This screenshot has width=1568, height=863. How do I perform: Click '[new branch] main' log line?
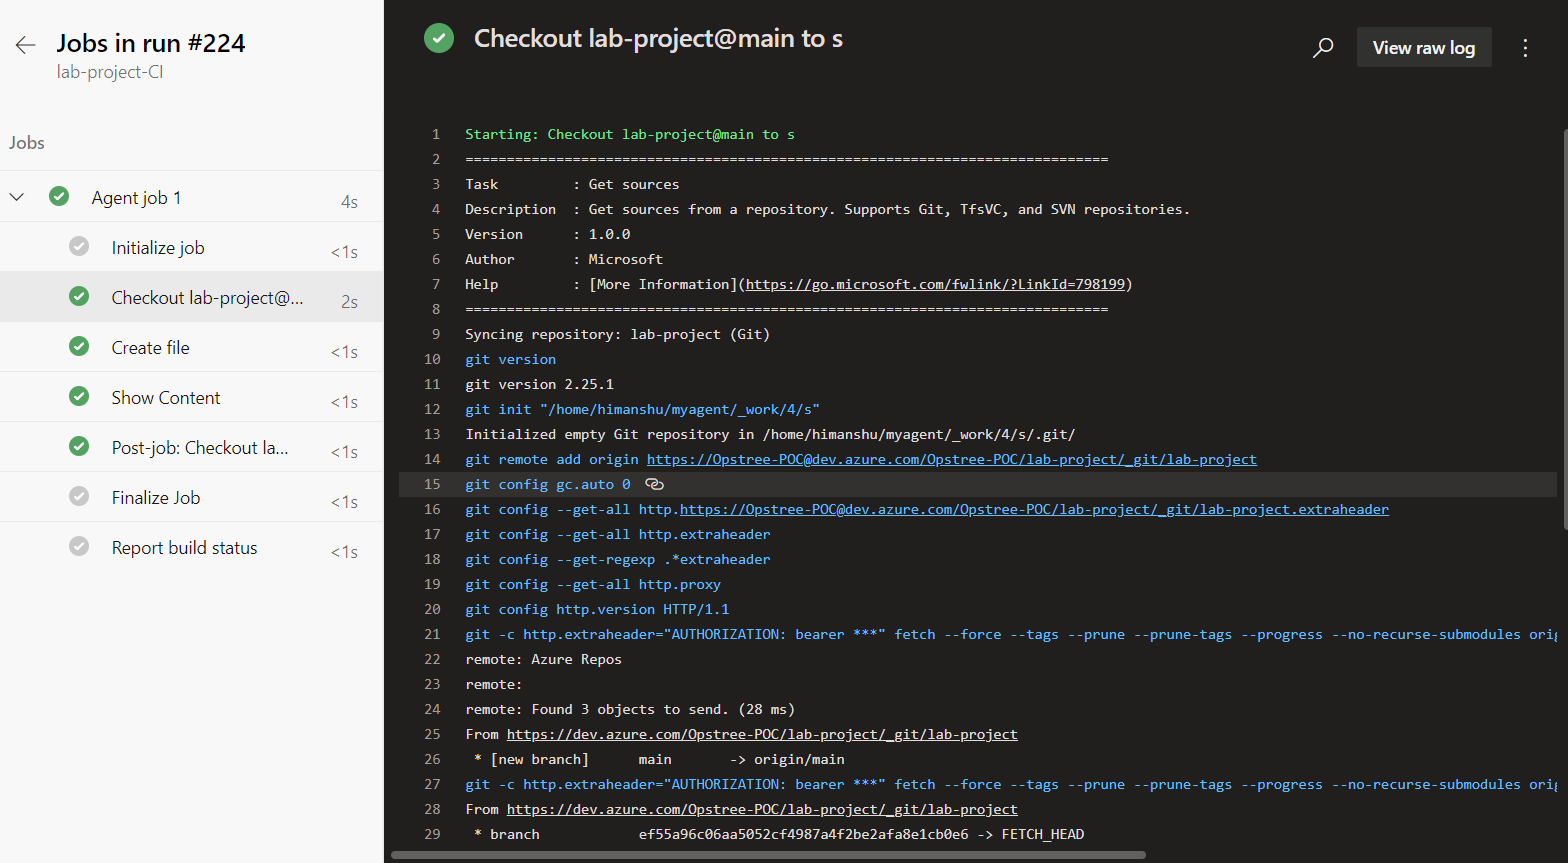coord(659,759)
